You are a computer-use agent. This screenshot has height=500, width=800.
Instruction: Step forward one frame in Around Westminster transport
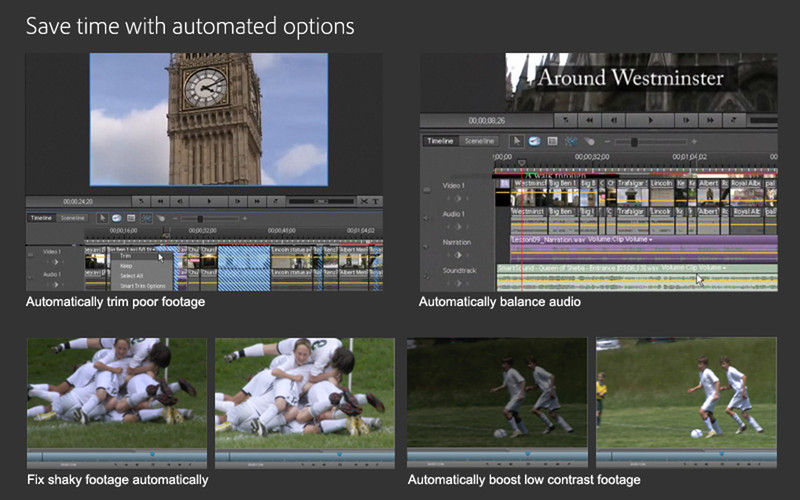(687, 120)
